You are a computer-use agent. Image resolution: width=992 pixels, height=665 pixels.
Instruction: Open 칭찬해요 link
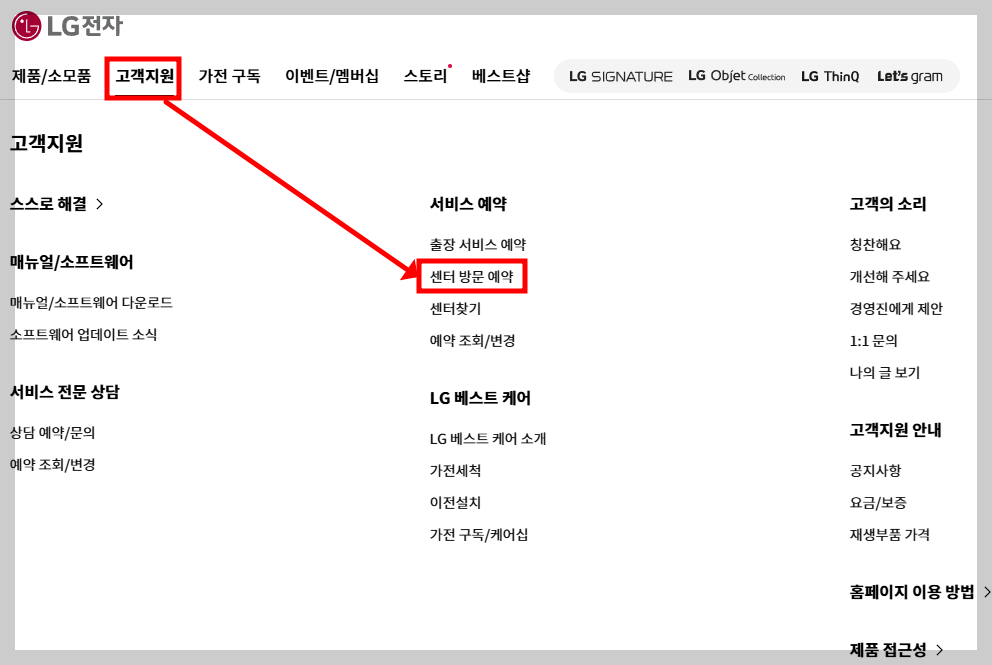(876, 244)
